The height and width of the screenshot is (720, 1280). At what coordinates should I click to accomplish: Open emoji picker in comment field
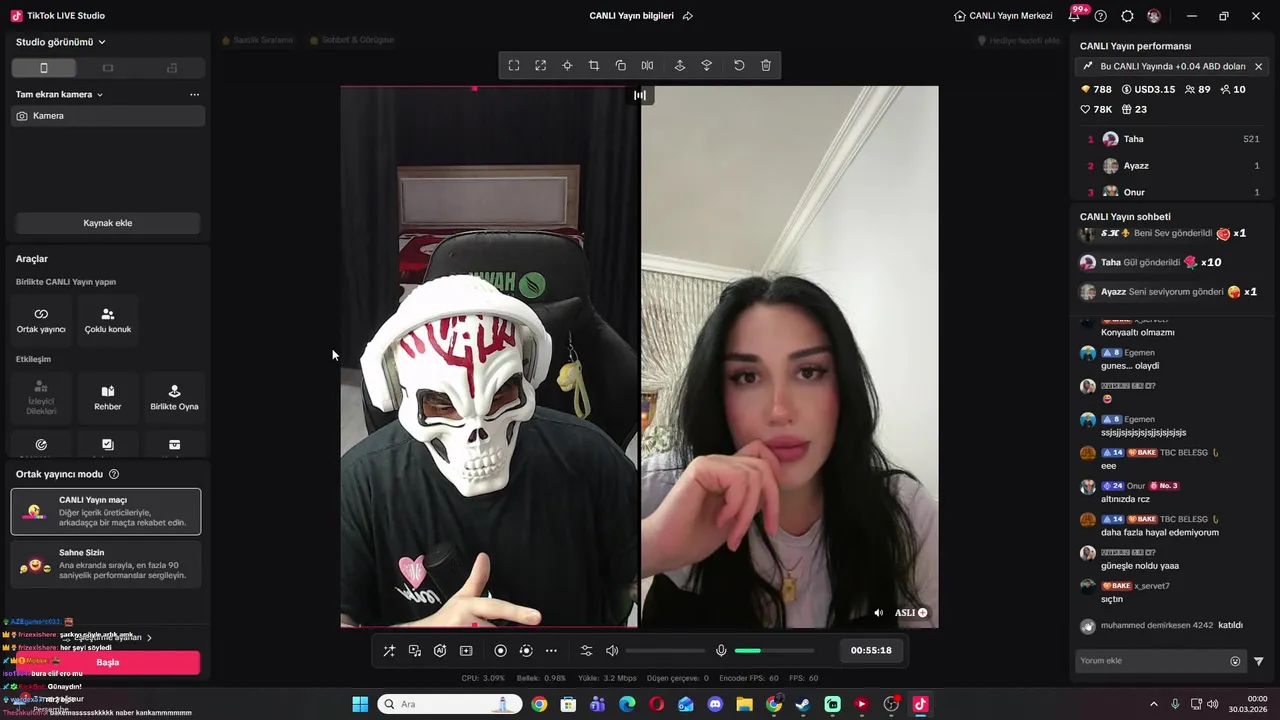(x=1235, y=661)
